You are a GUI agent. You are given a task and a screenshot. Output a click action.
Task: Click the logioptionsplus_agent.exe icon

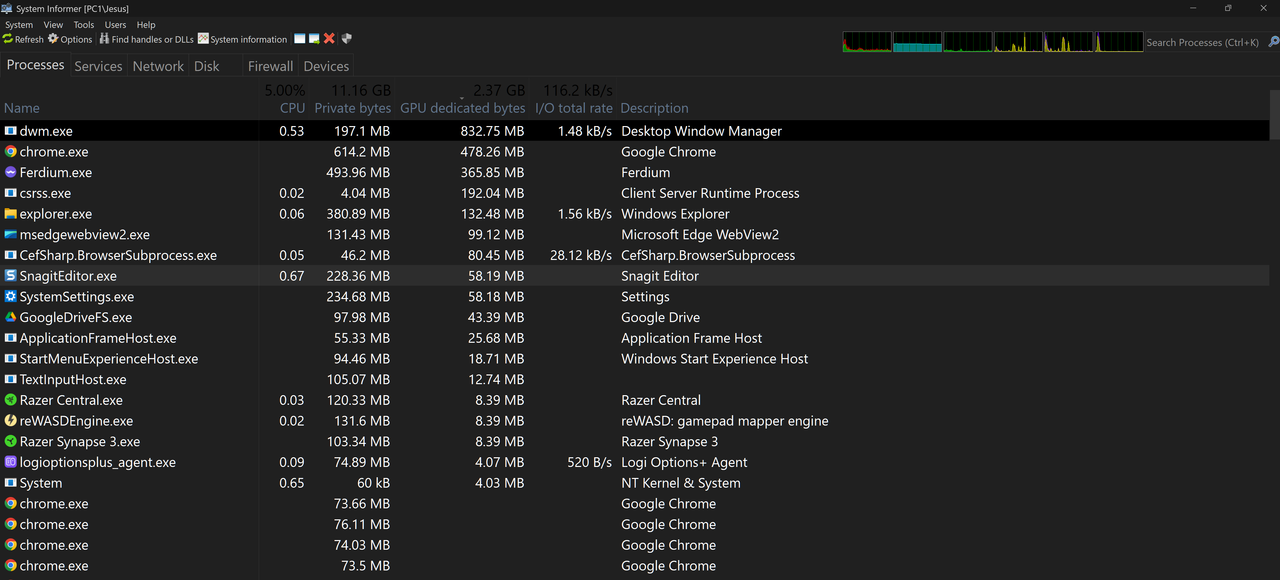pos(10,462)
